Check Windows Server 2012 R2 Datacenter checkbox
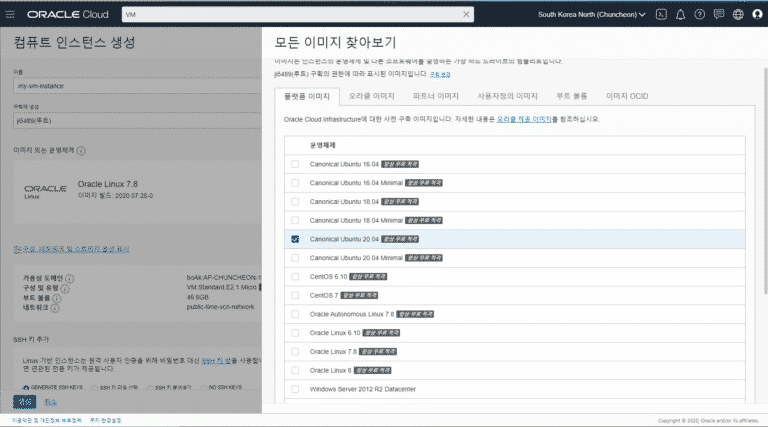The image size is (768, 427). click(x=295, y=389)
